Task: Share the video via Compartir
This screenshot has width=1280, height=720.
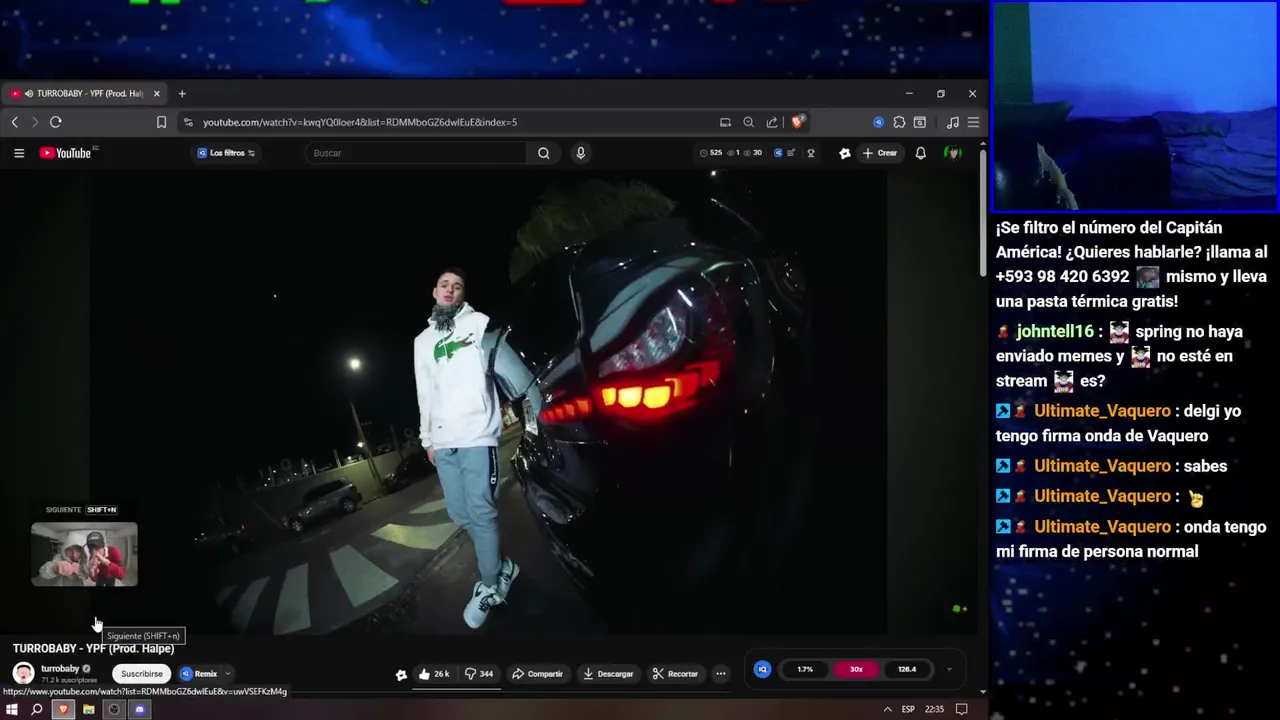Action: coord(537,674)
